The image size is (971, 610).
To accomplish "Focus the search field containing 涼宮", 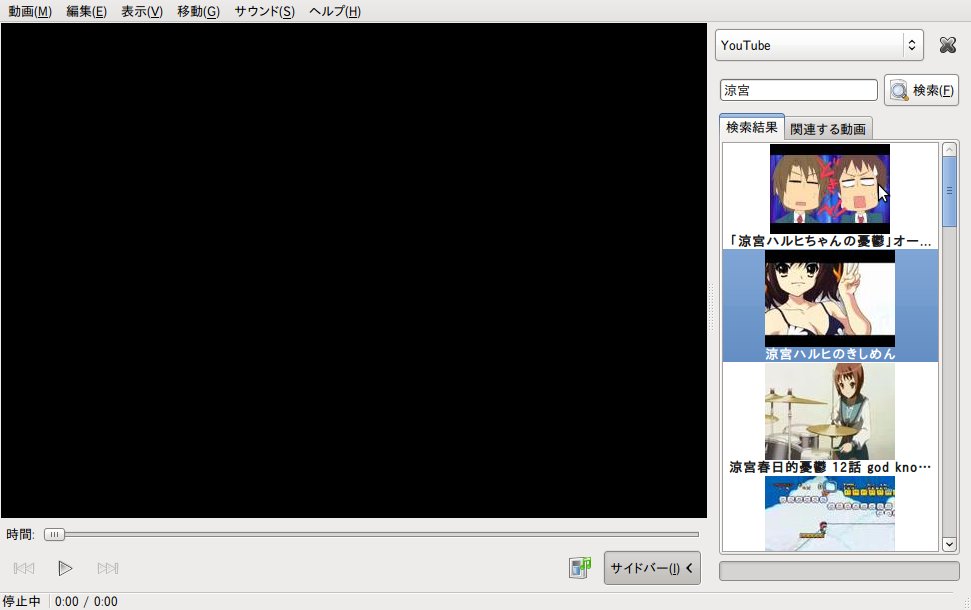I will point(798,90).
